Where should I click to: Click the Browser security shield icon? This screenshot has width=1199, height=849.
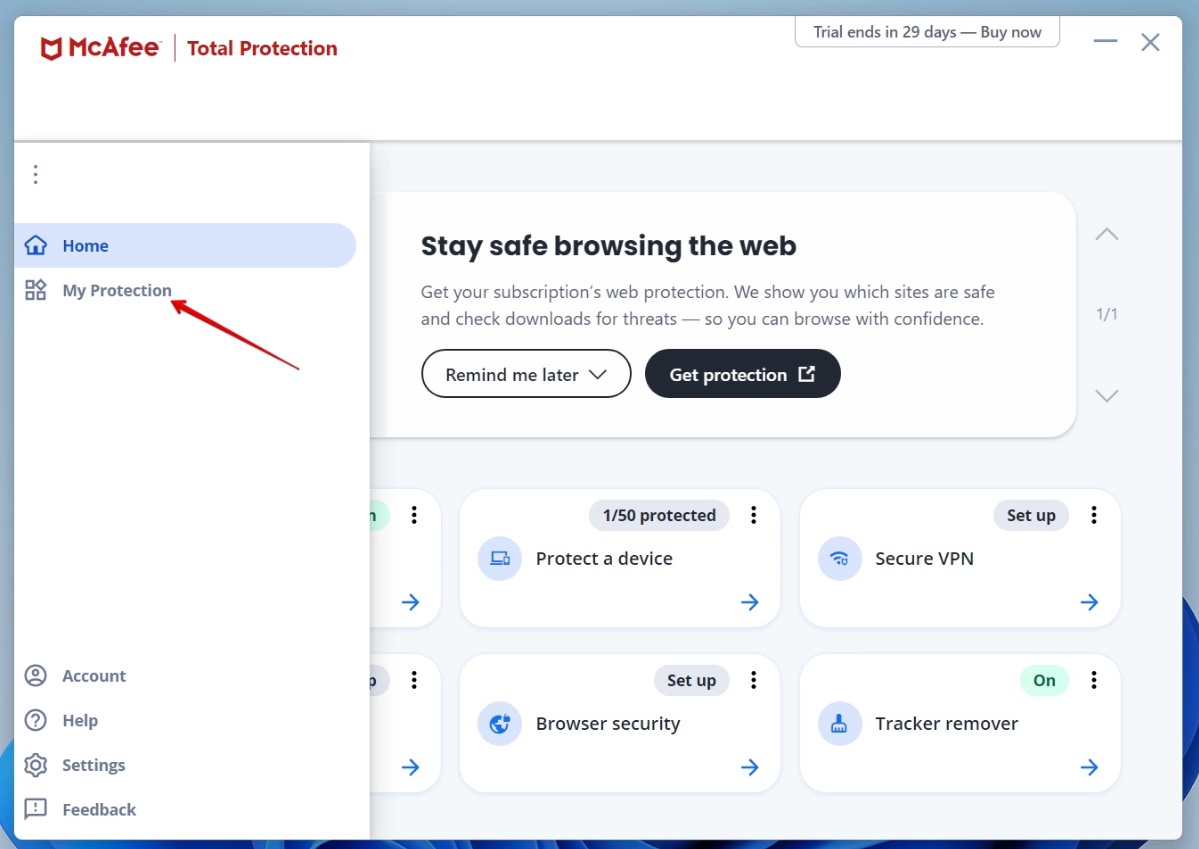coord(499,724)
